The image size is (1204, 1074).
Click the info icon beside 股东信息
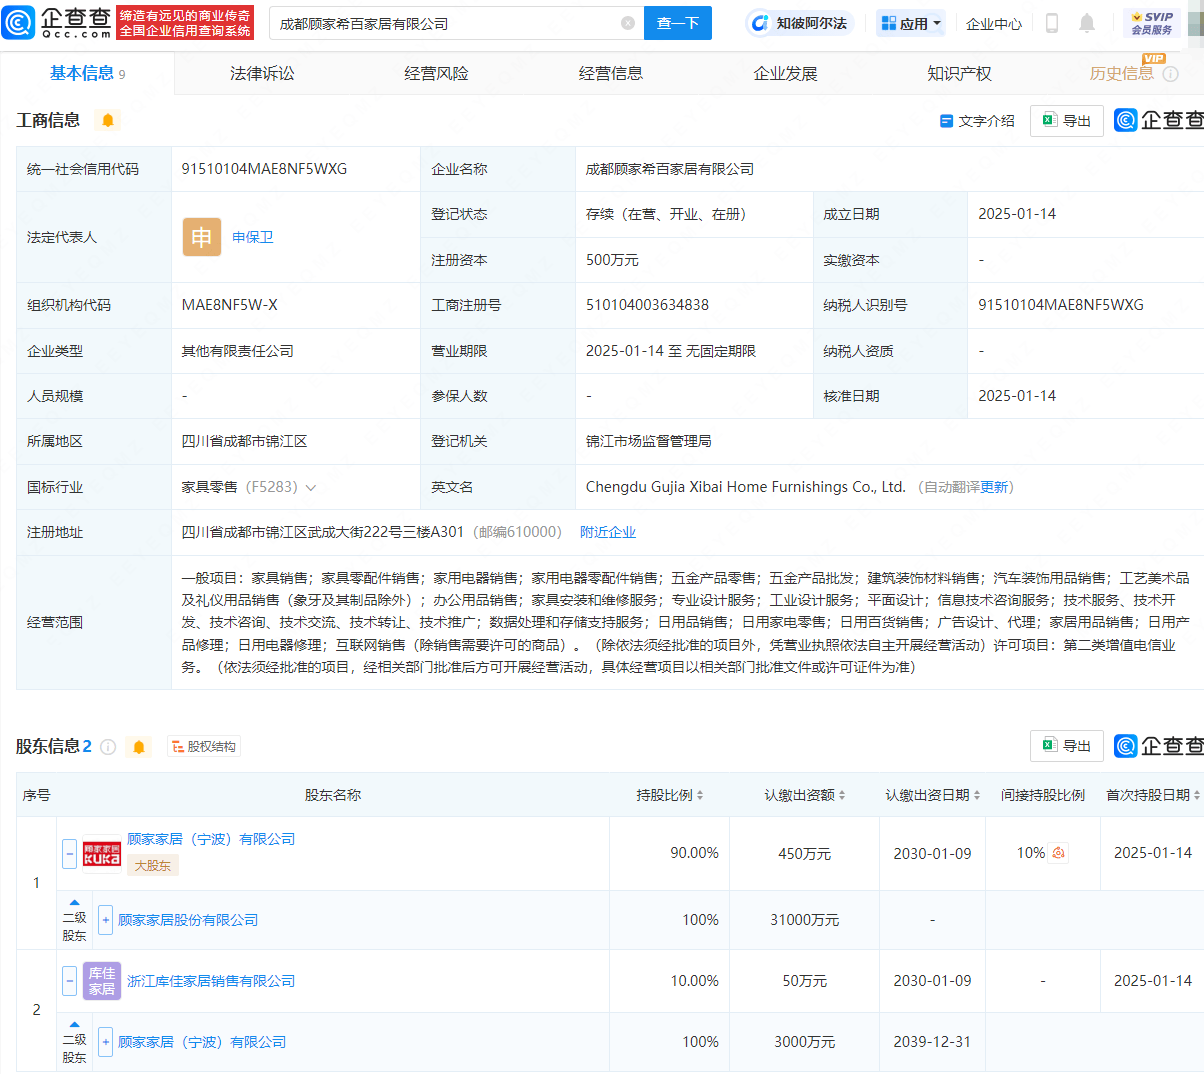click(x=108, y=747)
